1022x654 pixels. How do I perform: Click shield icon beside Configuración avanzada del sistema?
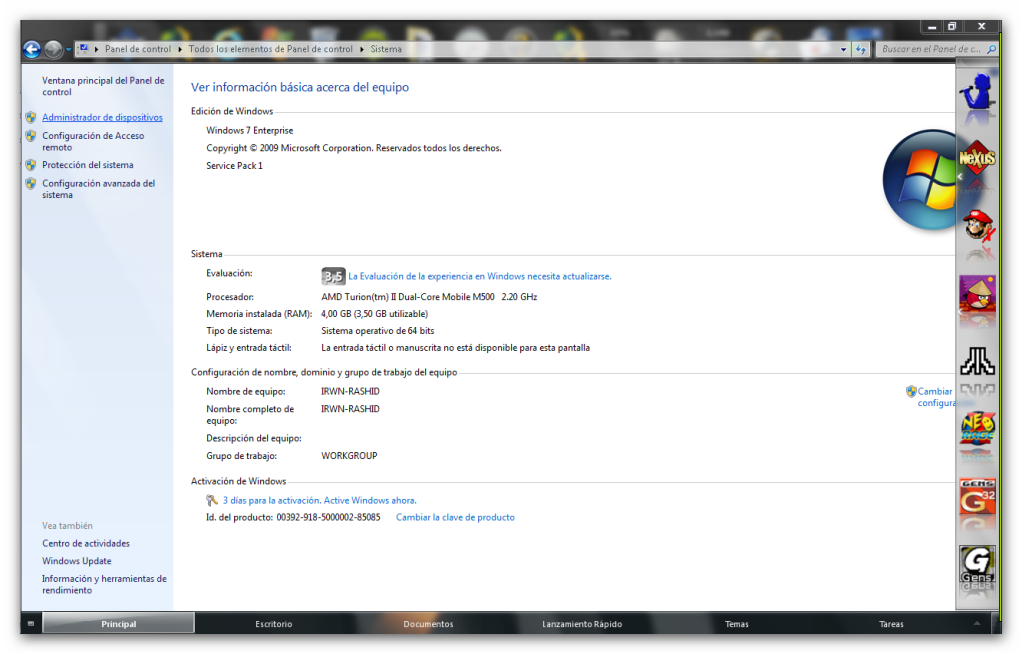click(31, 183)
